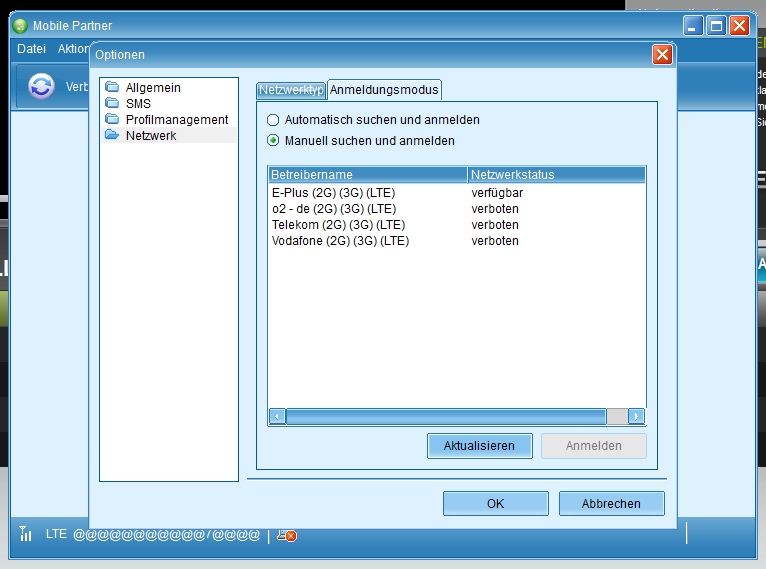Maximize the Mobile Partner window
The width and height of the screenshot is (766, 569).
coord(716,25)
